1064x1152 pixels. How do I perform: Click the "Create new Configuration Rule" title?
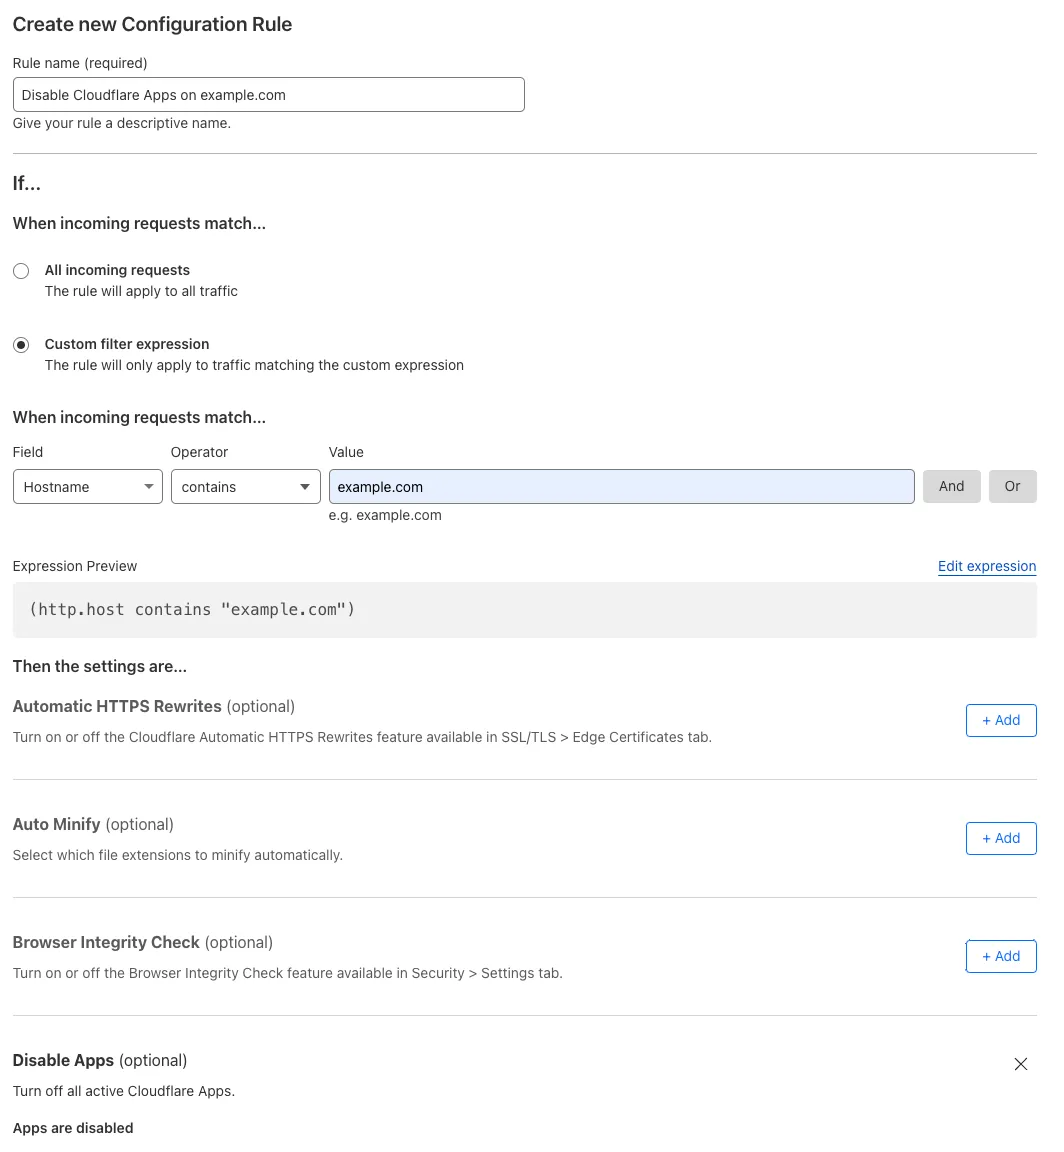(152, 24)
